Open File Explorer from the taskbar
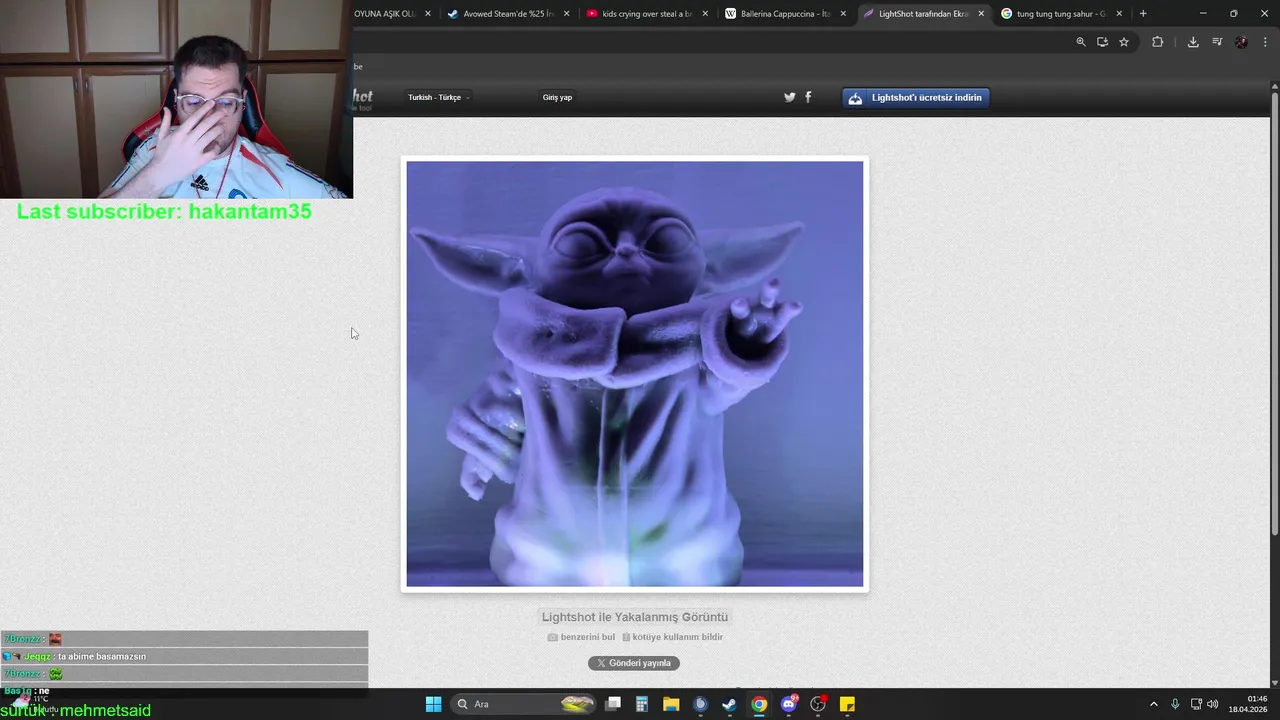Viewport: 1280px width, 720px height. (x=671, y=704)
